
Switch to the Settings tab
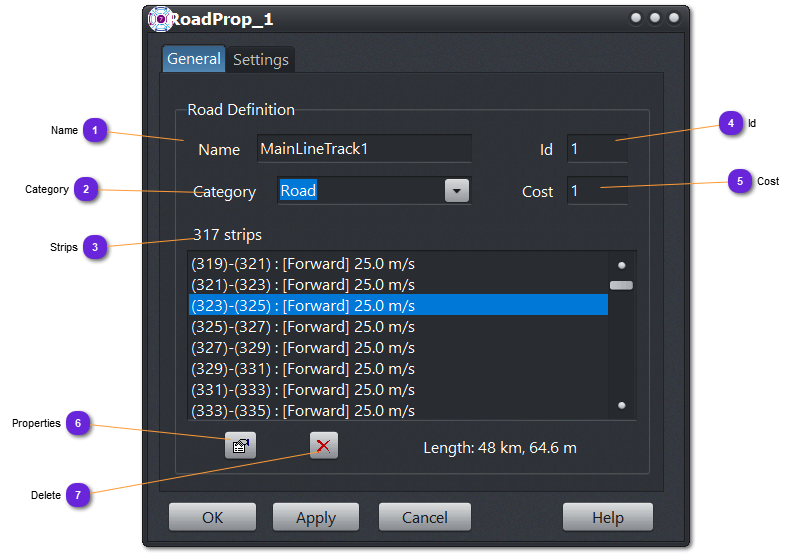tap(261, 60)
